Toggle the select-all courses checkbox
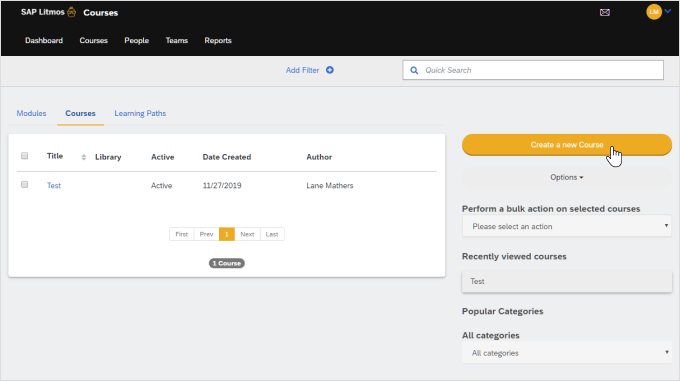The height and width of the screenshot is (381, 680). point(25,156)
